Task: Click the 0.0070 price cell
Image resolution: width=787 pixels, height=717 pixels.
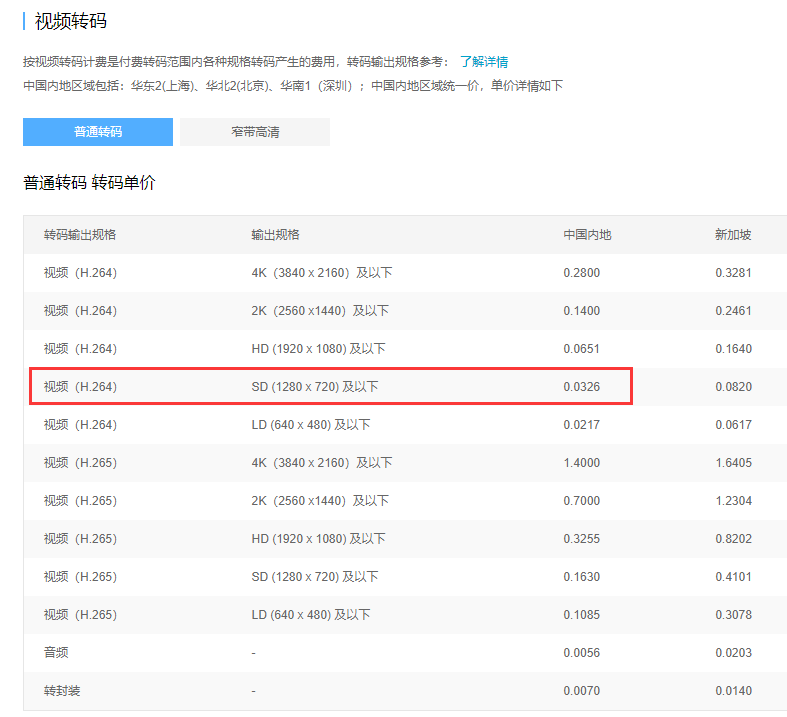Action: click(x=581, y=691)
